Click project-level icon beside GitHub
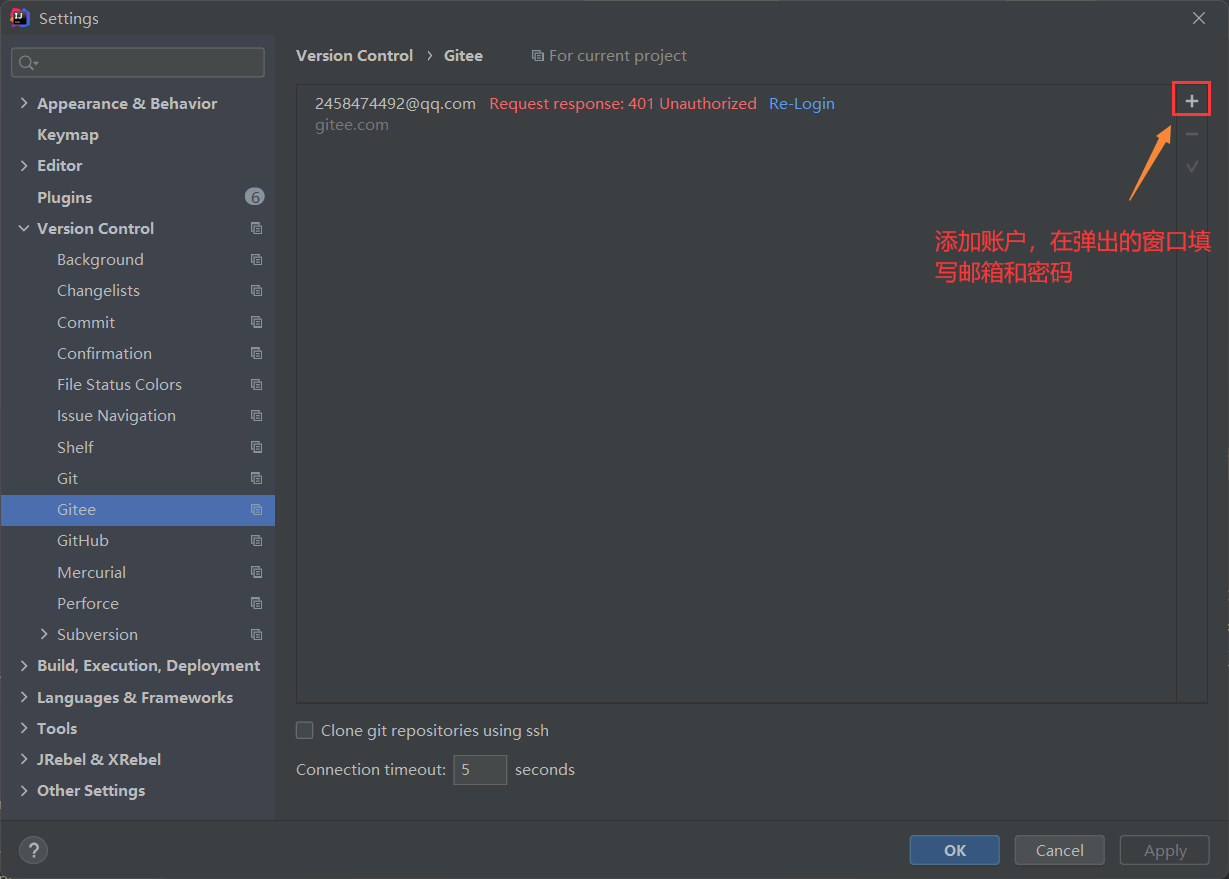1229x879 pixels. coord(256,540)
